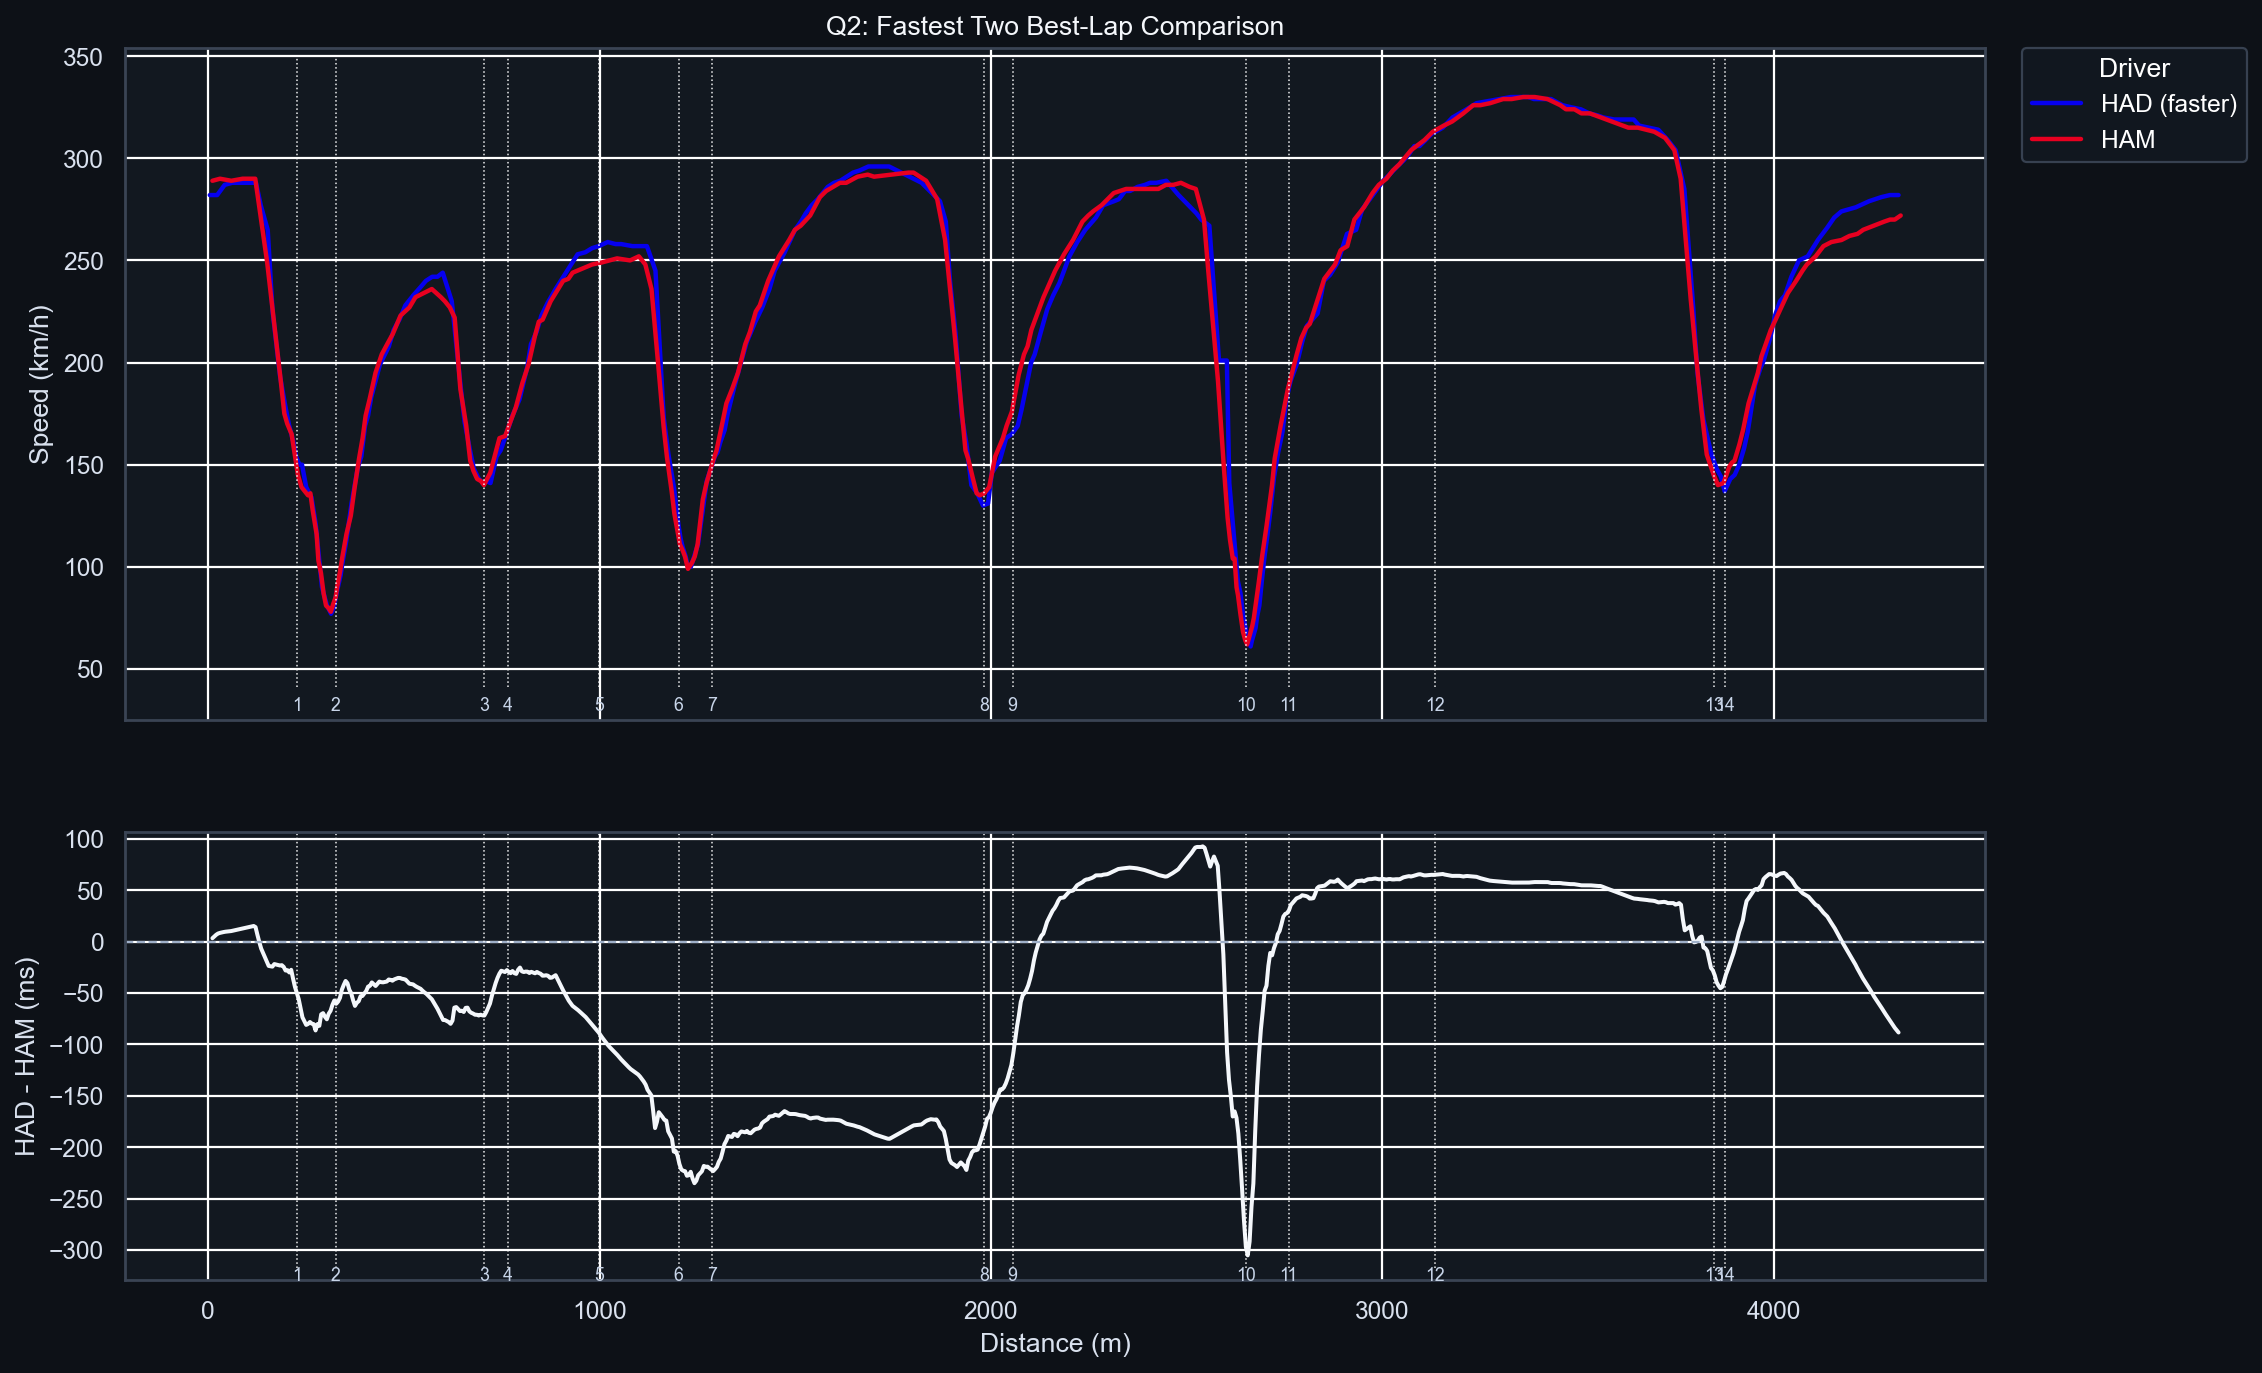The height and width of the screenshot is (1373, 2262).
Task: Click corner marker 2 in the delta plot
Action: point(336,1275)
